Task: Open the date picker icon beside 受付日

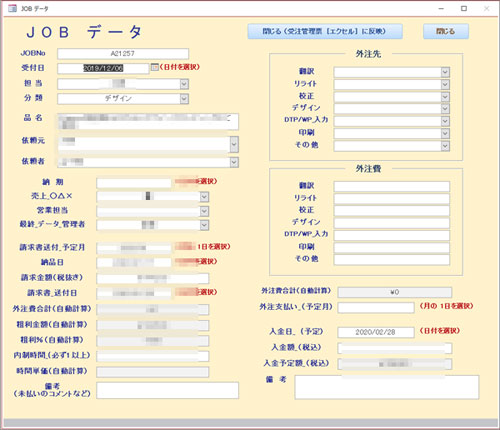Action: point(154,67)
